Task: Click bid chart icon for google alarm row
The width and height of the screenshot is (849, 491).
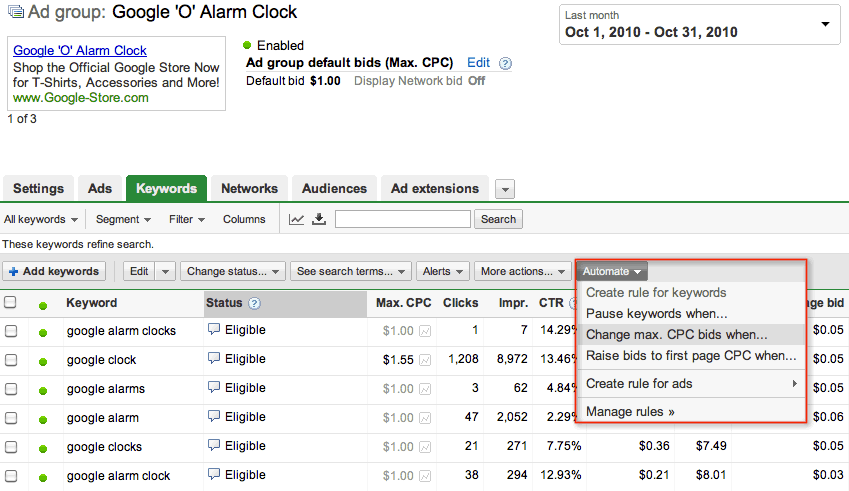Action: pos(425,418)
